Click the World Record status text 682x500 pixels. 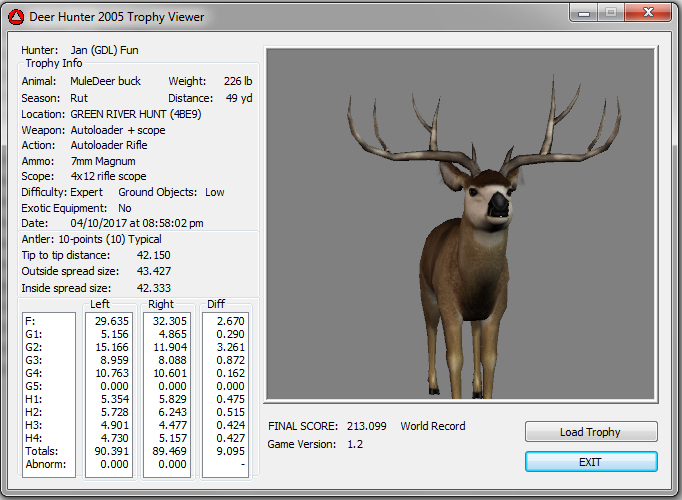tap(432, 426)
